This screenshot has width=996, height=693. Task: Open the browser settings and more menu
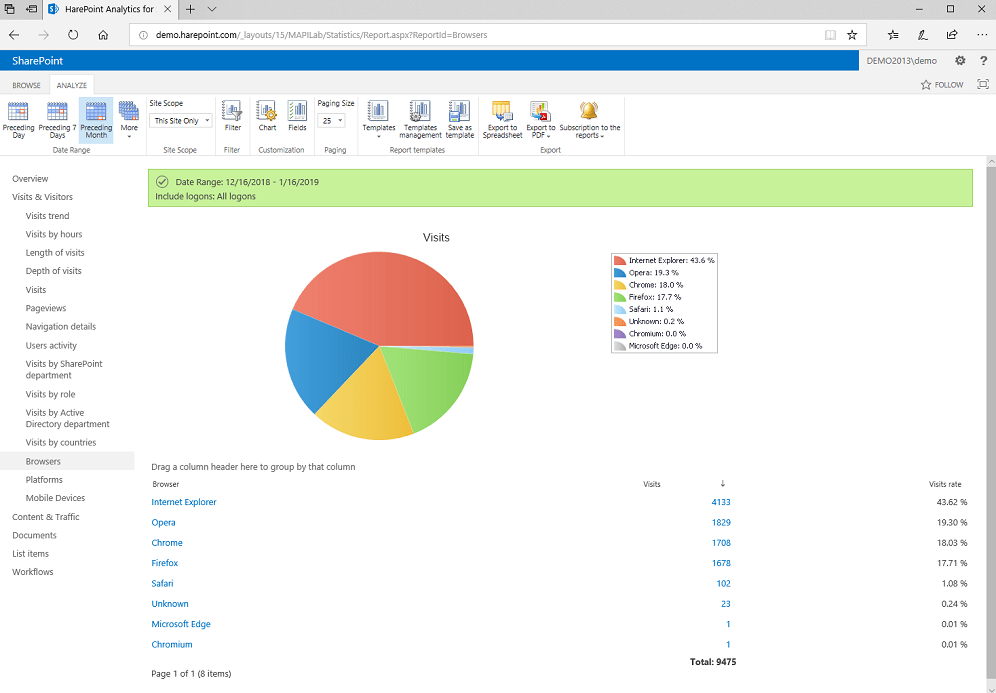981,35
